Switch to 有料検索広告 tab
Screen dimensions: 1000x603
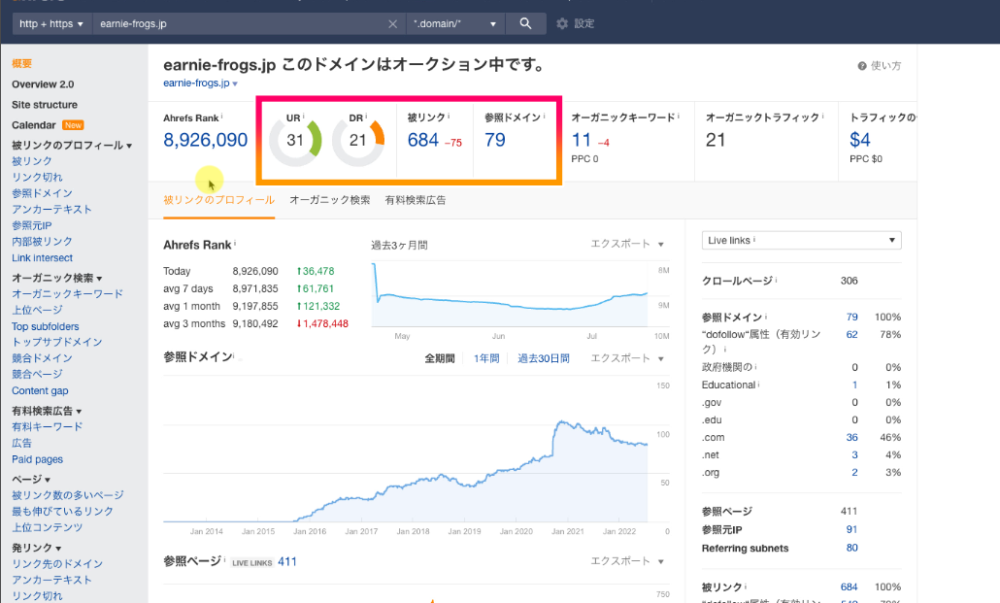tap(415, 200)
